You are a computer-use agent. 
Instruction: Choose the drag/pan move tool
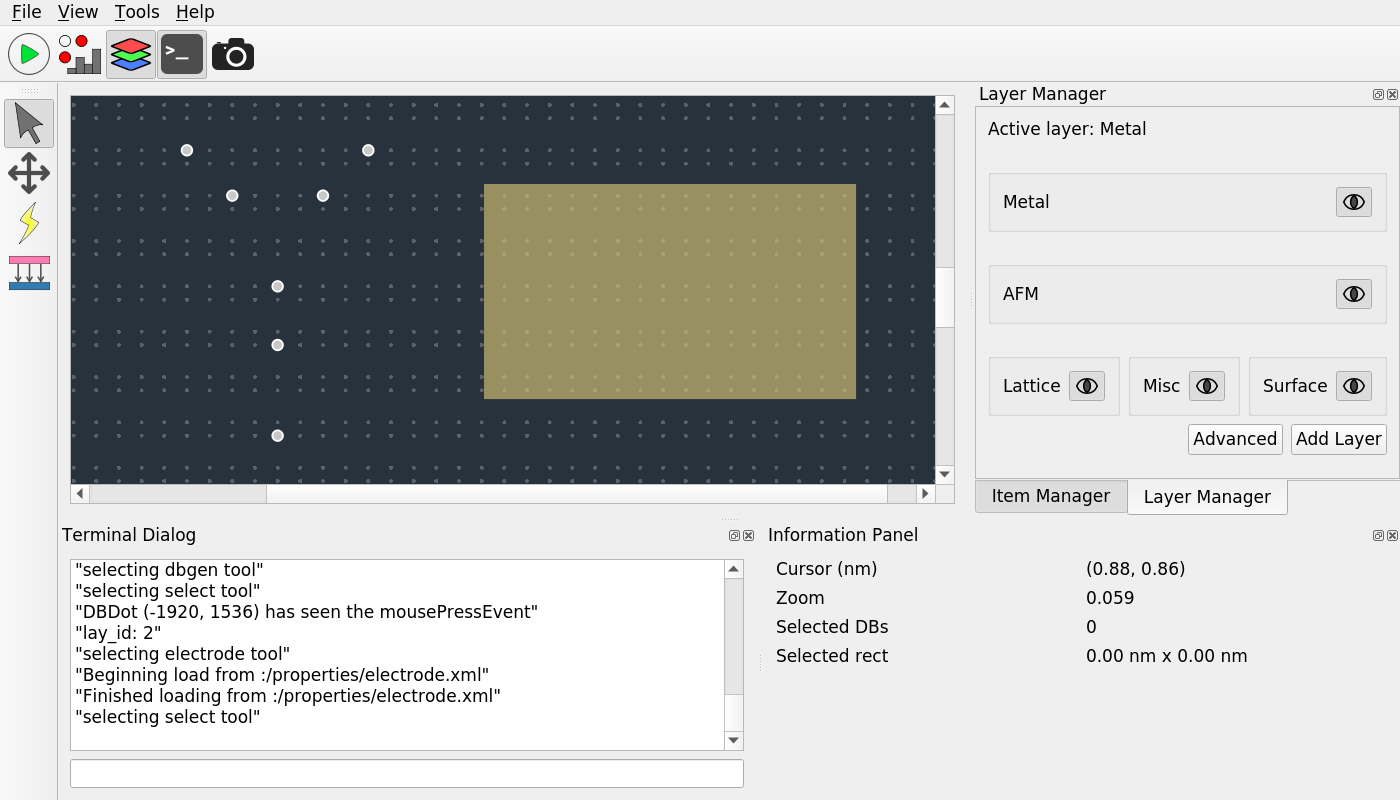coord(29,173)
